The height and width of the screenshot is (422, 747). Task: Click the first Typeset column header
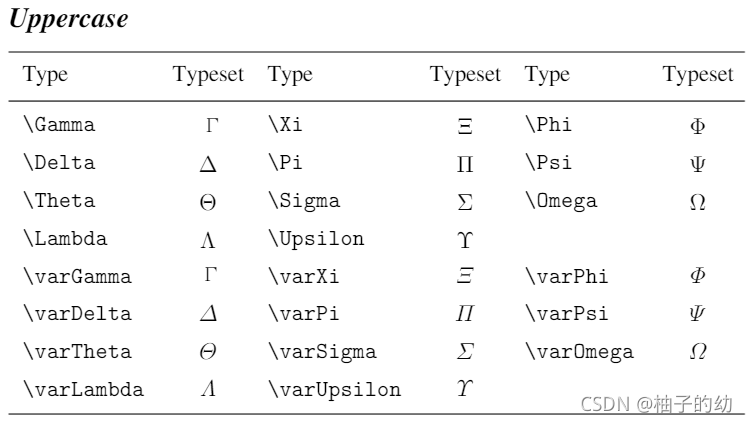pos(208,74)
